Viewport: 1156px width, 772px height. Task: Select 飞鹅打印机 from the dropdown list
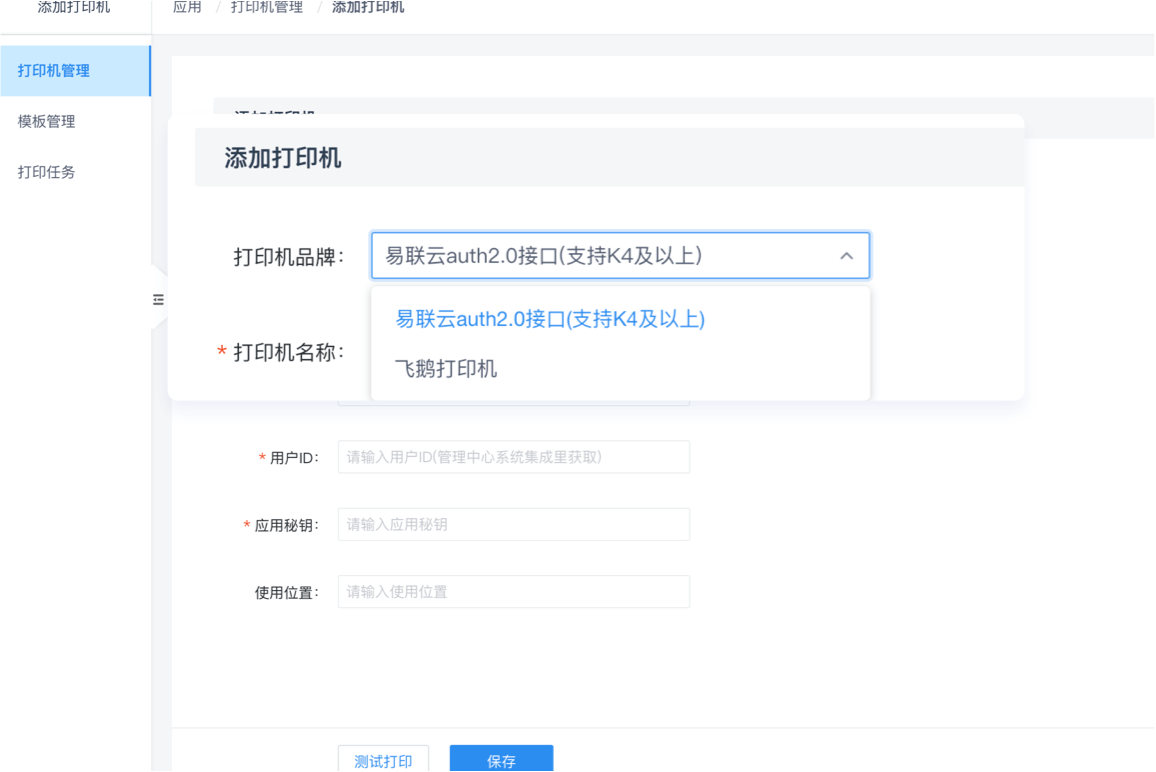(446, 369)
